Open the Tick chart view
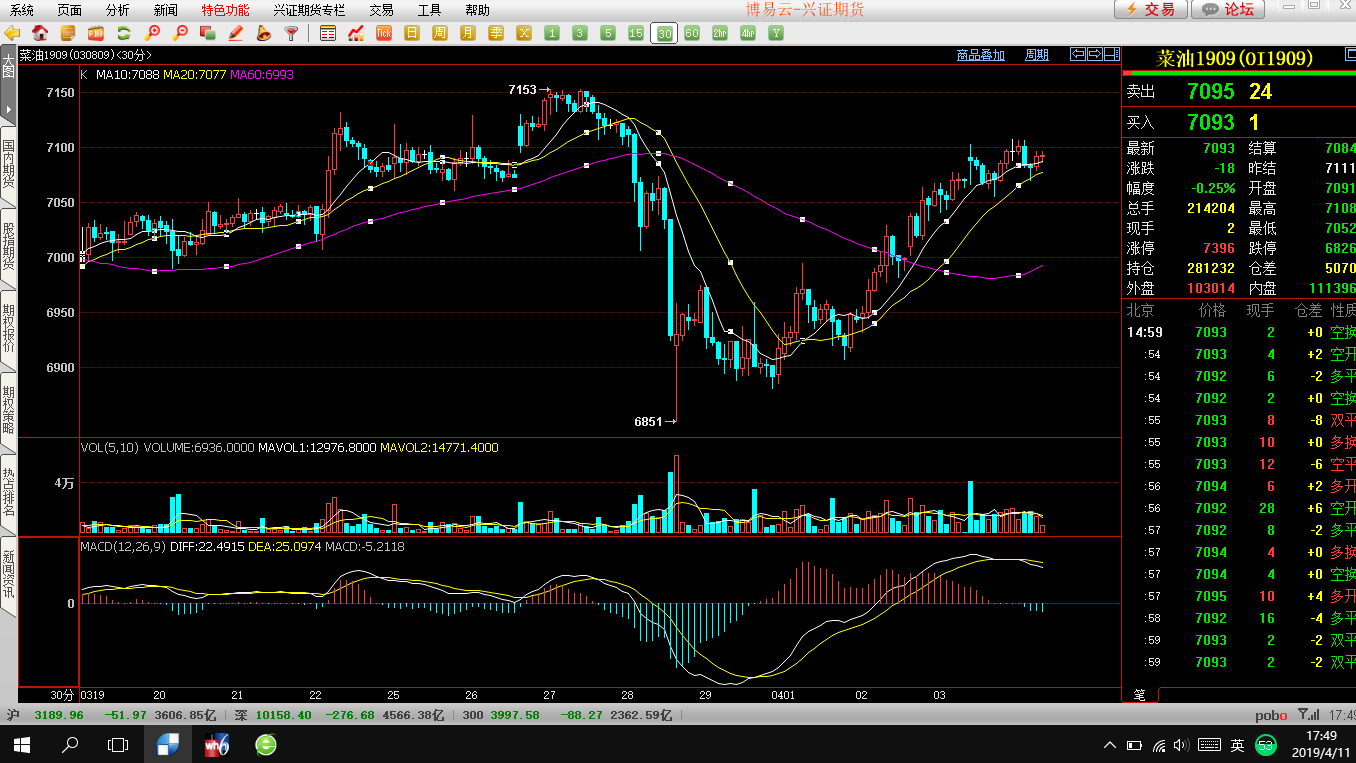1356x763 pixels. [383, 33]
